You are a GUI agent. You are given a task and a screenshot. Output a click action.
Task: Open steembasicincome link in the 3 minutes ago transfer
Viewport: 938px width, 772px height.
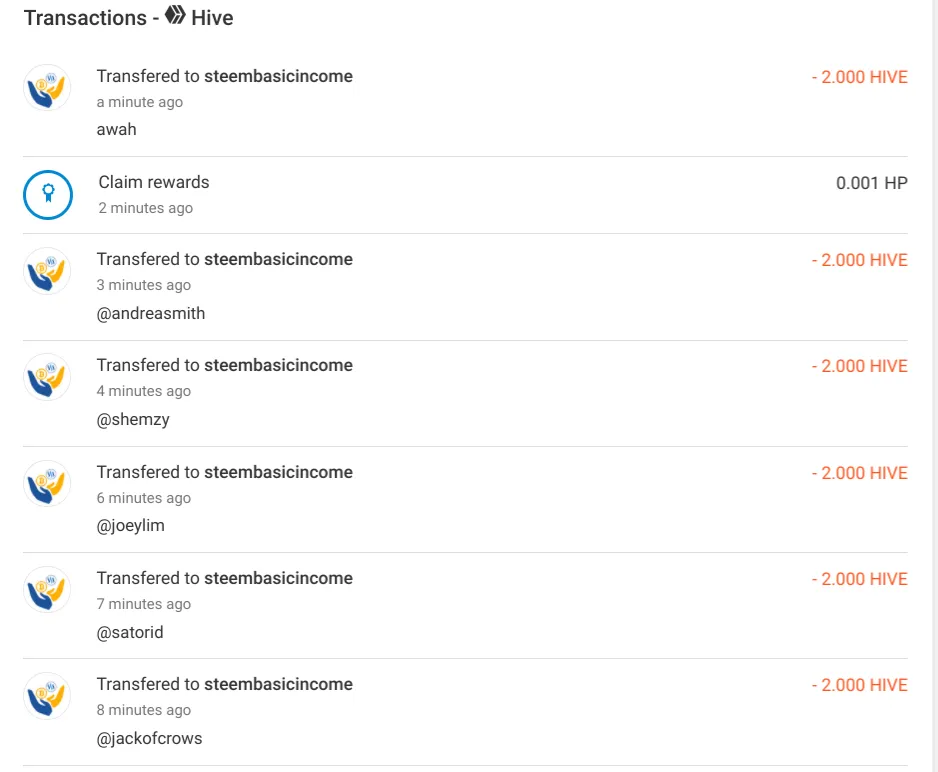coord(278,260)
